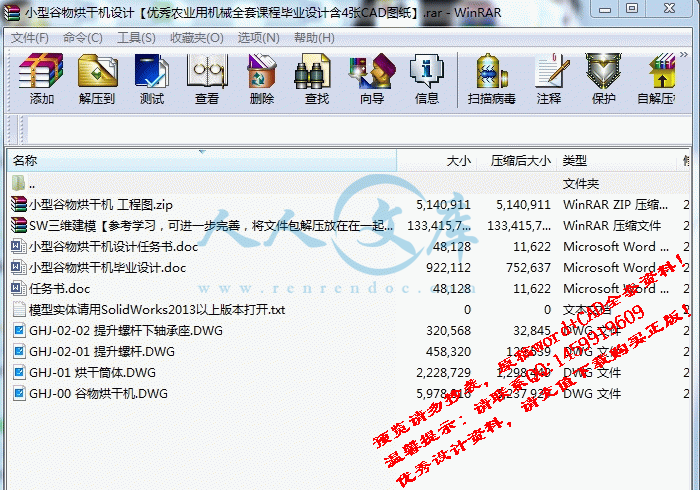Open the 注释 (Comment) tool
This screenshot has width=700, height=490.
[x=552, y=71]
